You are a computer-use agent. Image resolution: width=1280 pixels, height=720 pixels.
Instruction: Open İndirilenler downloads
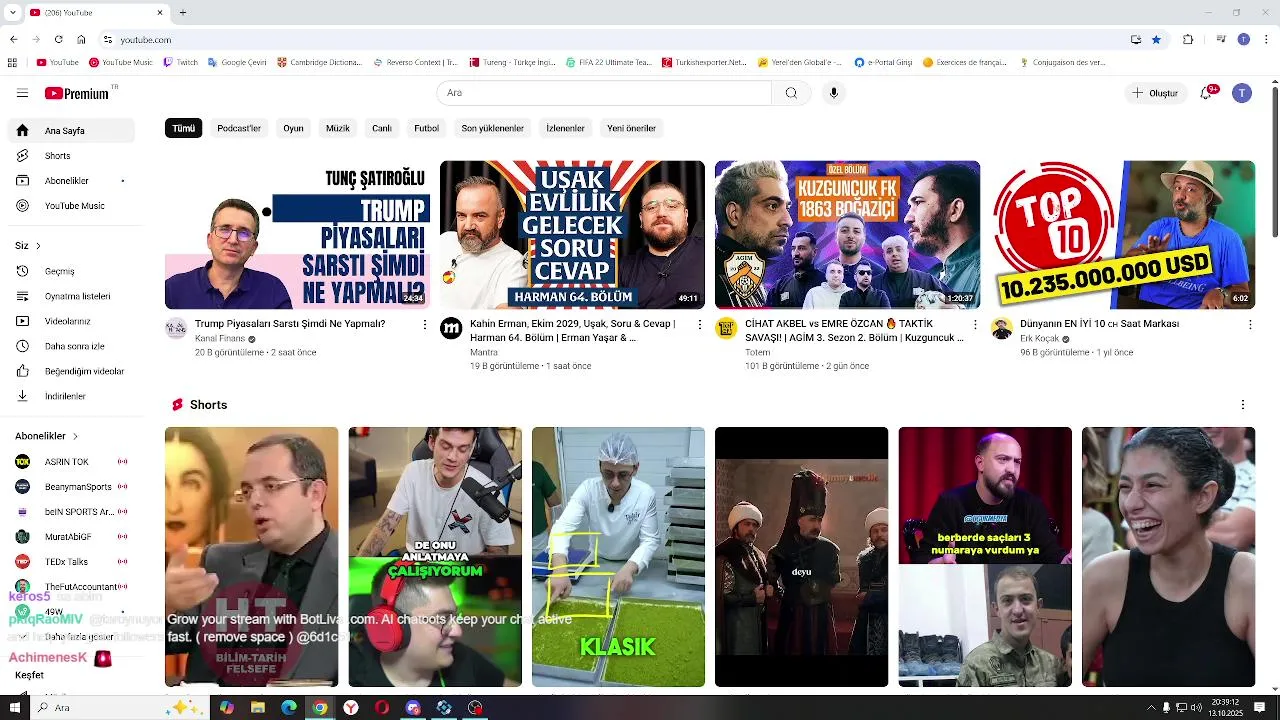(71, 396)
